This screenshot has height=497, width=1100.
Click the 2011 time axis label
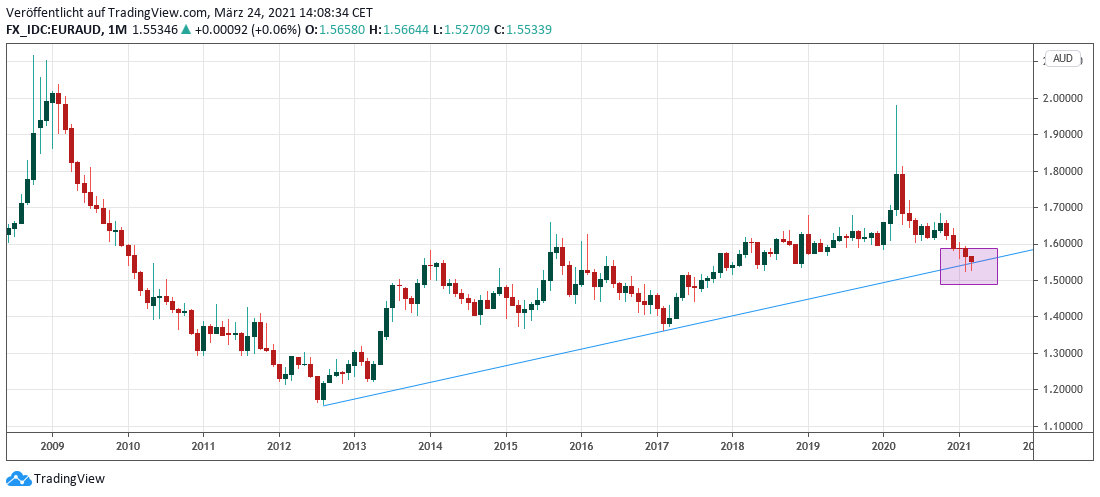[x=203, y=446]
